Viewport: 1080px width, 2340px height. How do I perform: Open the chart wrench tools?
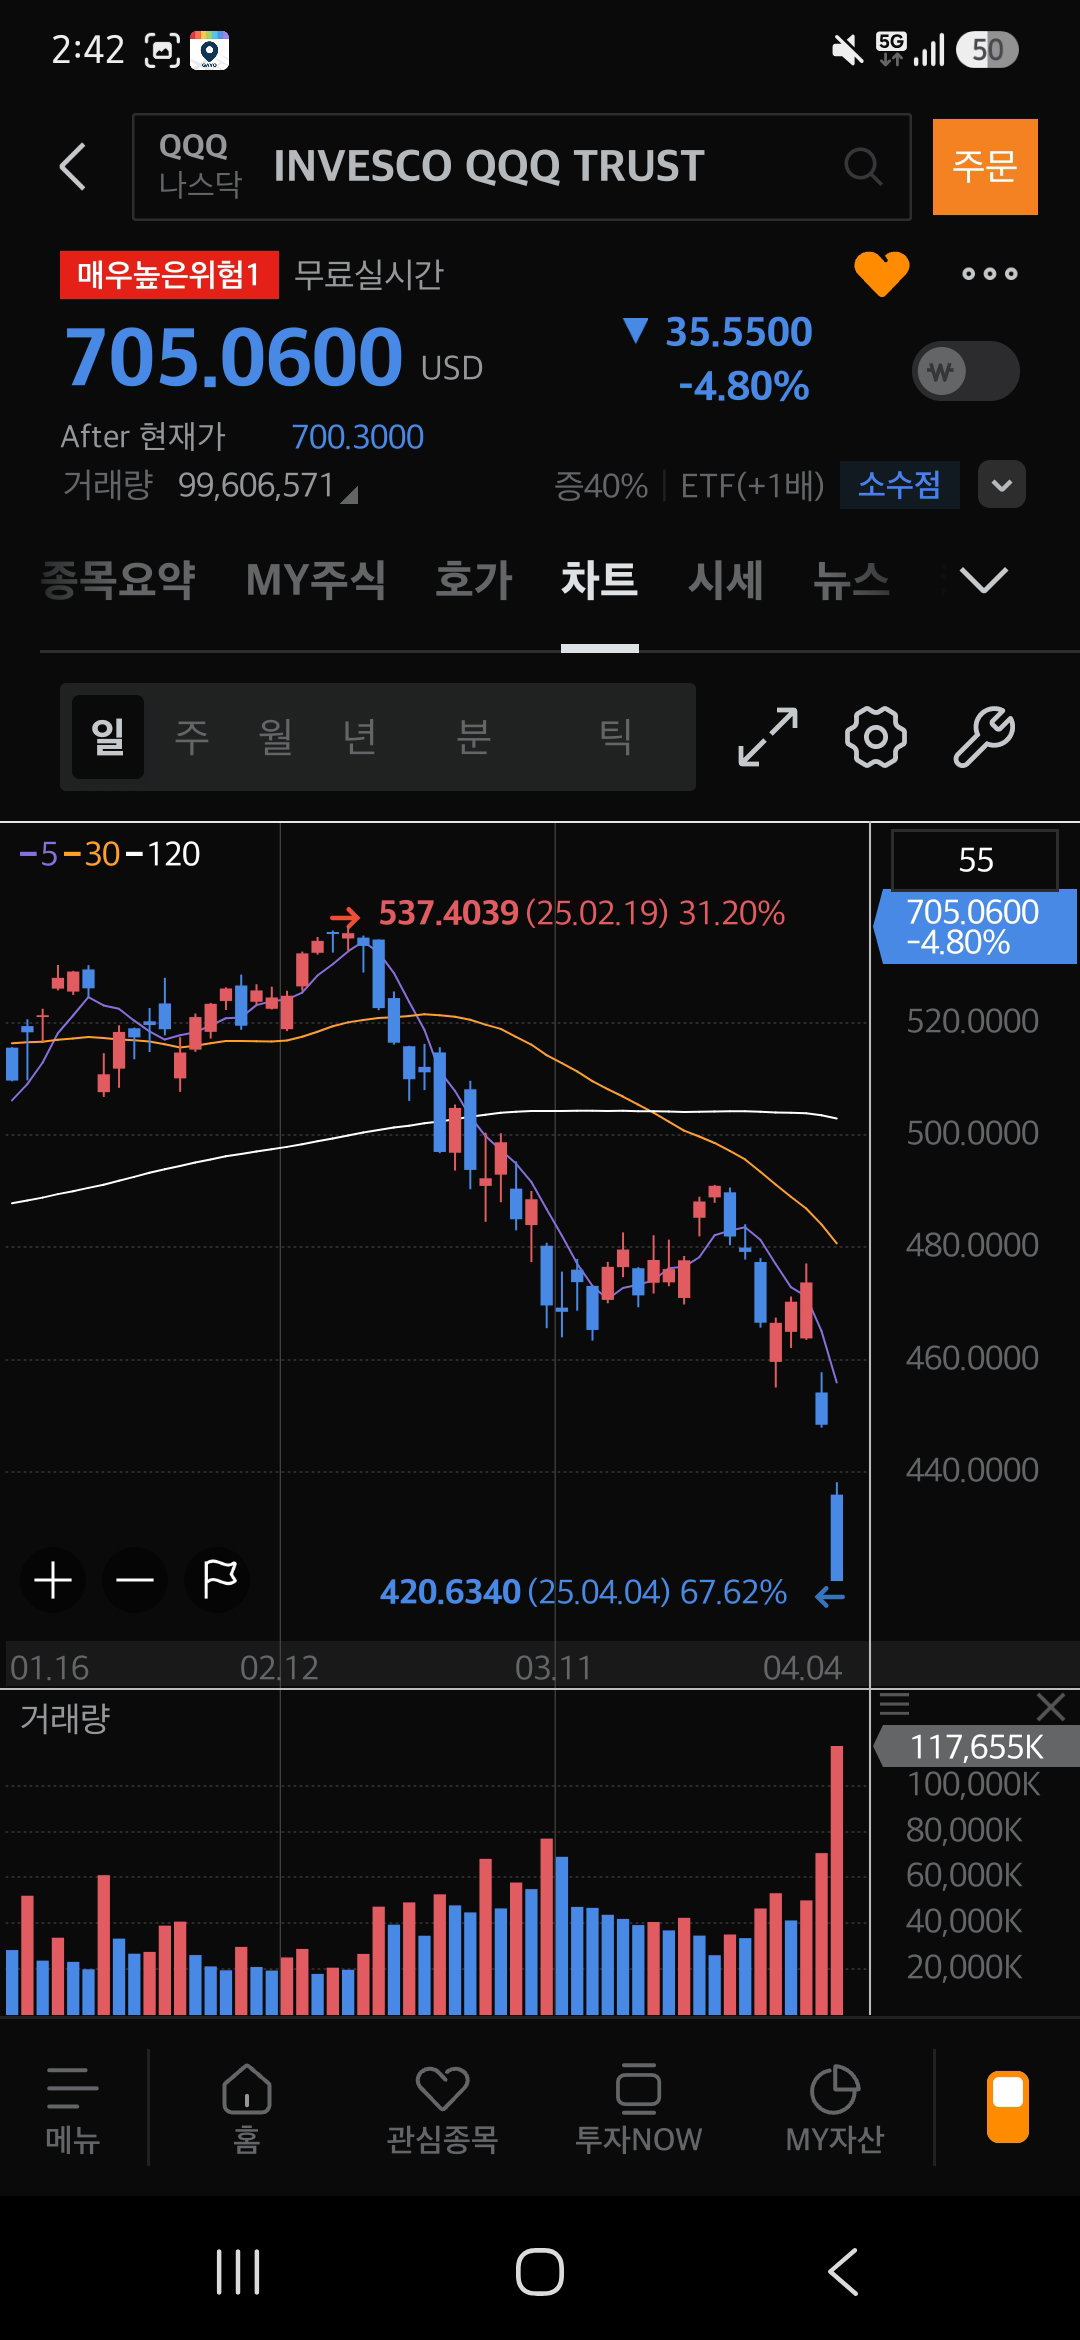984,737
